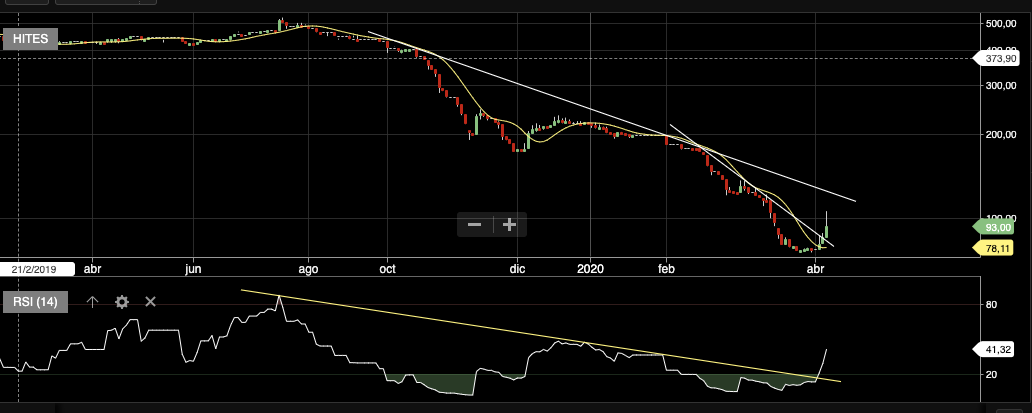
Task: Open RSI indicator settings gear
Action: click(x=122, y=302)
